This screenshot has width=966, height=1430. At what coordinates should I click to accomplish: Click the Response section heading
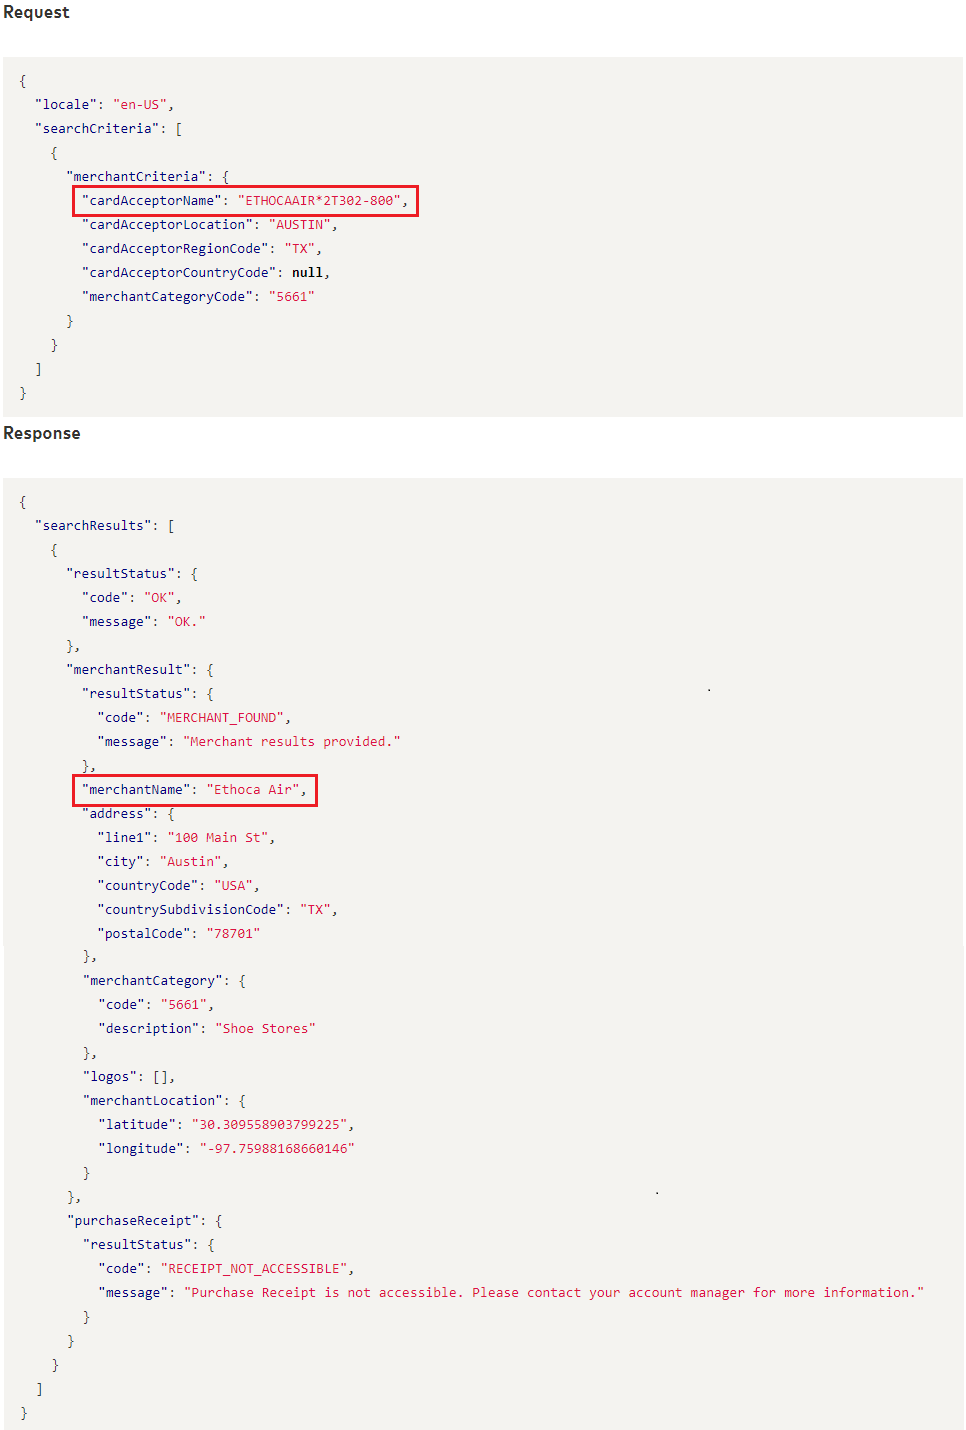point(41,433)
